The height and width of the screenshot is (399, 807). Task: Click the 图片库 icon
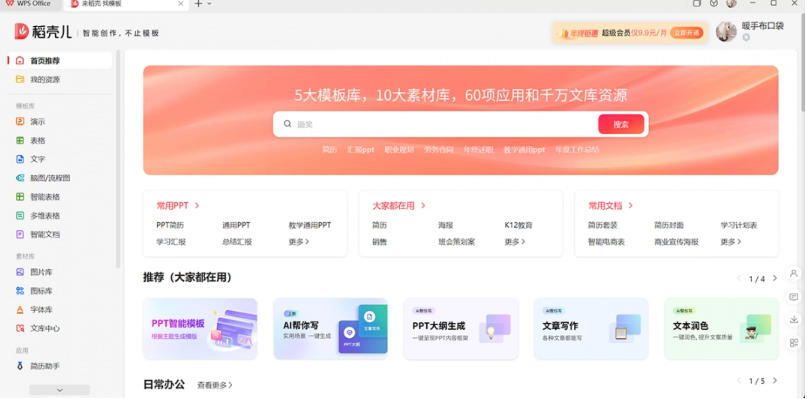20,272
